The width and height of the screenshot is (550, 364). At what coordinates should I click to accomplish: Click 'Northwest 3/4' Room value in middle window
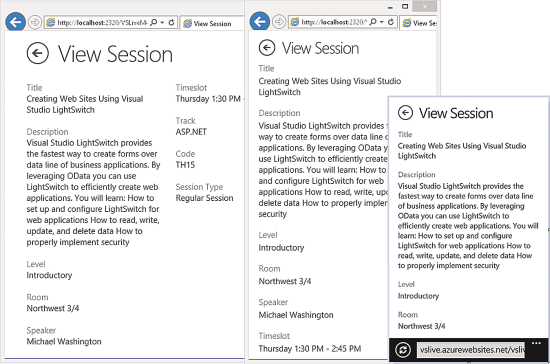tap(285, 281)
